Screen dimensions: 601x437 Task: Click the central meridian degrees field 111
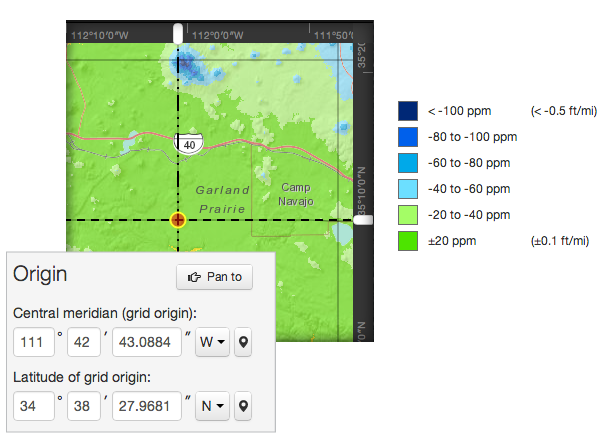(x=34, y=342)
